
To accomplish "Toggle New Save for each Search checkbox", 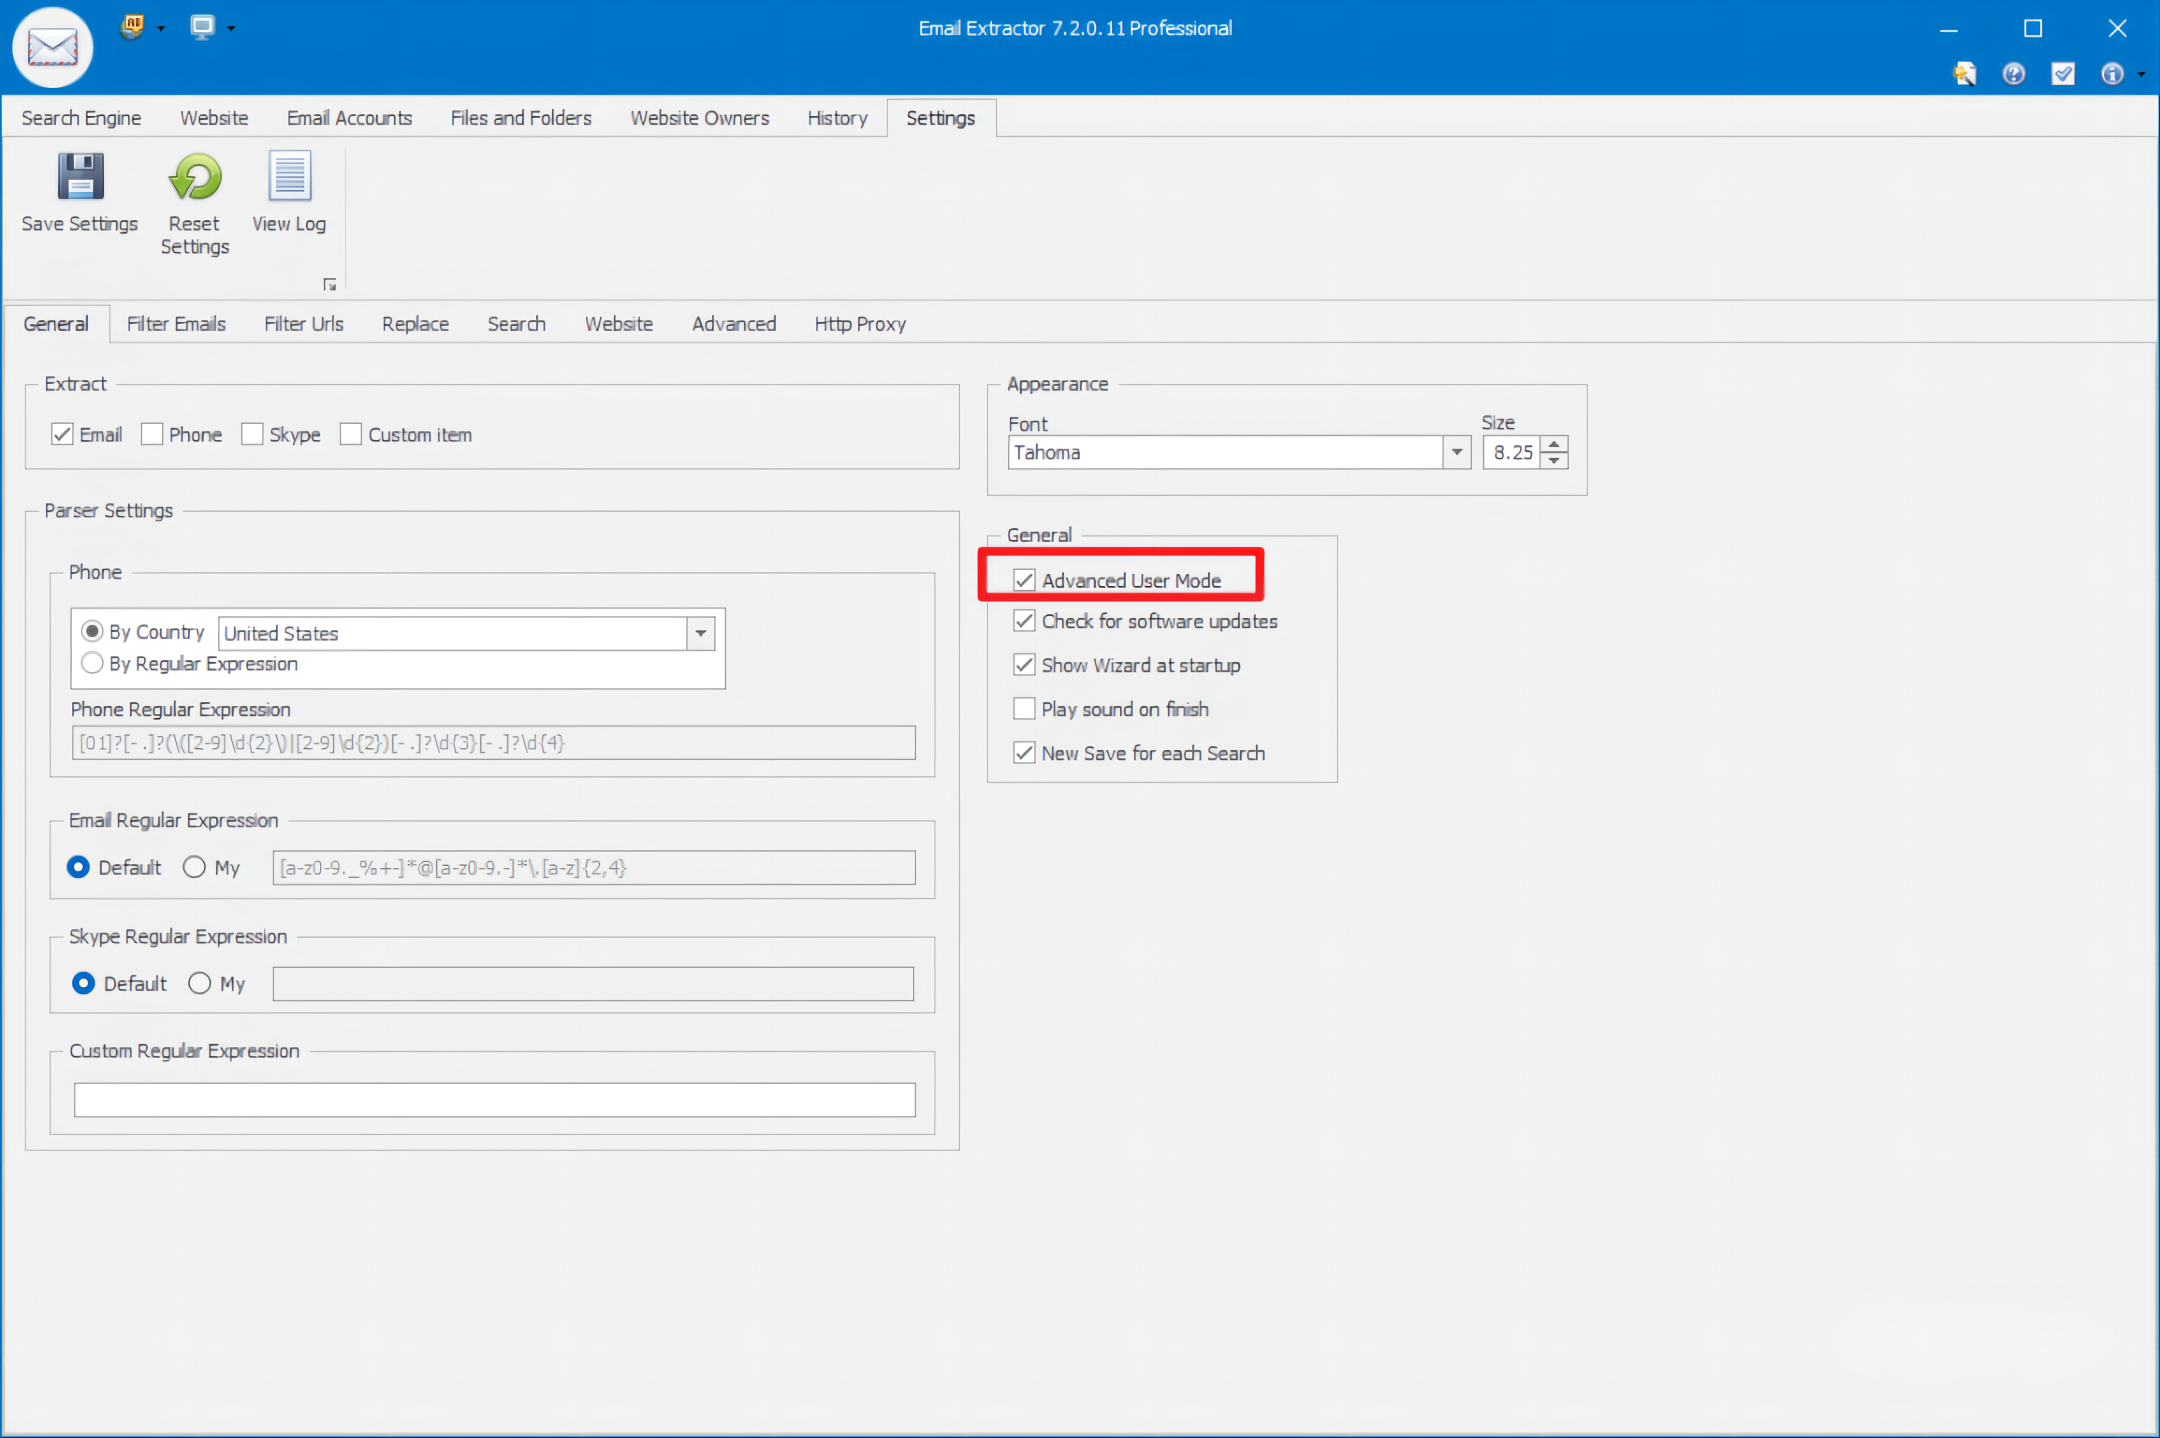I will (x=1024, y=753).
